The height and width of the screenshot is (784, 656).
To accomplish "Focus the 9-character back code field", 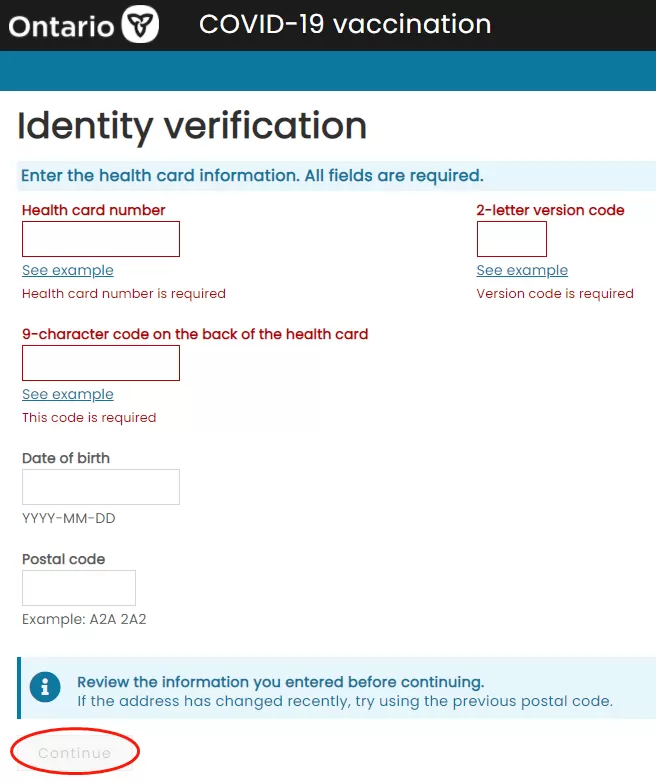I will tap(100, 363).
